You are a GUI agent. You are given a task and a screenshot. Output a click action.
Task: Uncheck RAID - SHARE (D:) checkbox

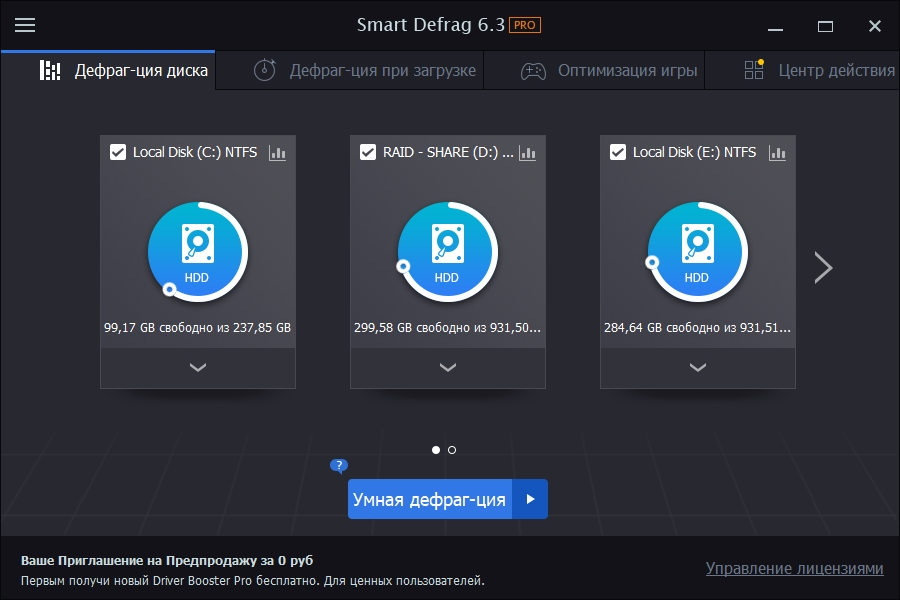coord(367,152)
